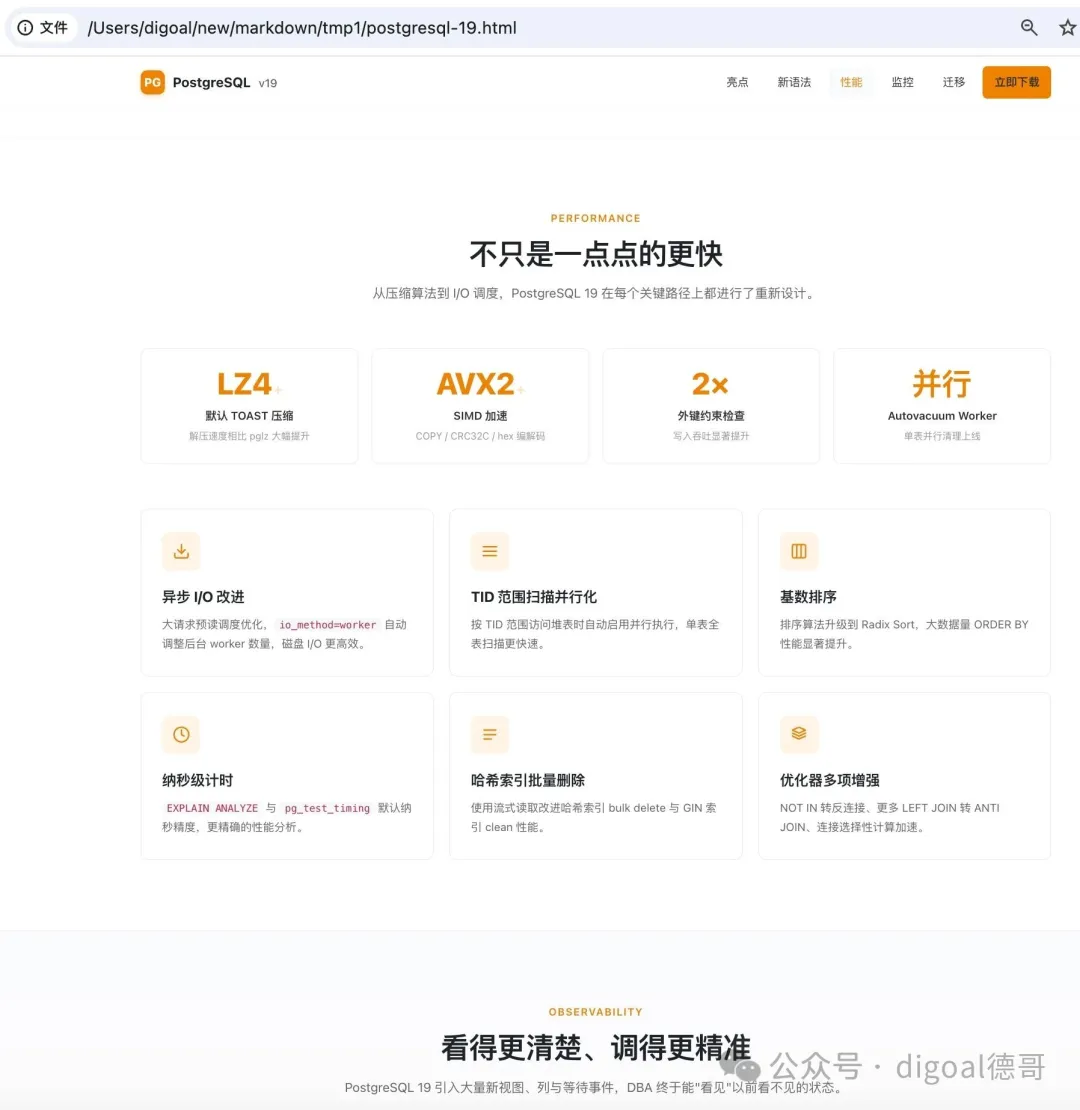Click the orange PG logo icon
Screen dimensions: 1080x1110
click(152, 82)
